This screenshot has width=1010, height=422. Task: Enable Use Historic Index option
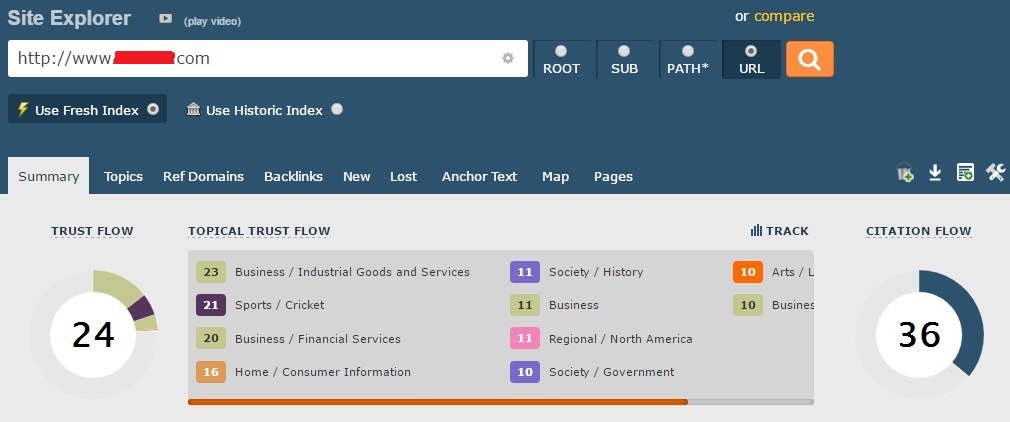pyautogui.click(x=337, y=110)
